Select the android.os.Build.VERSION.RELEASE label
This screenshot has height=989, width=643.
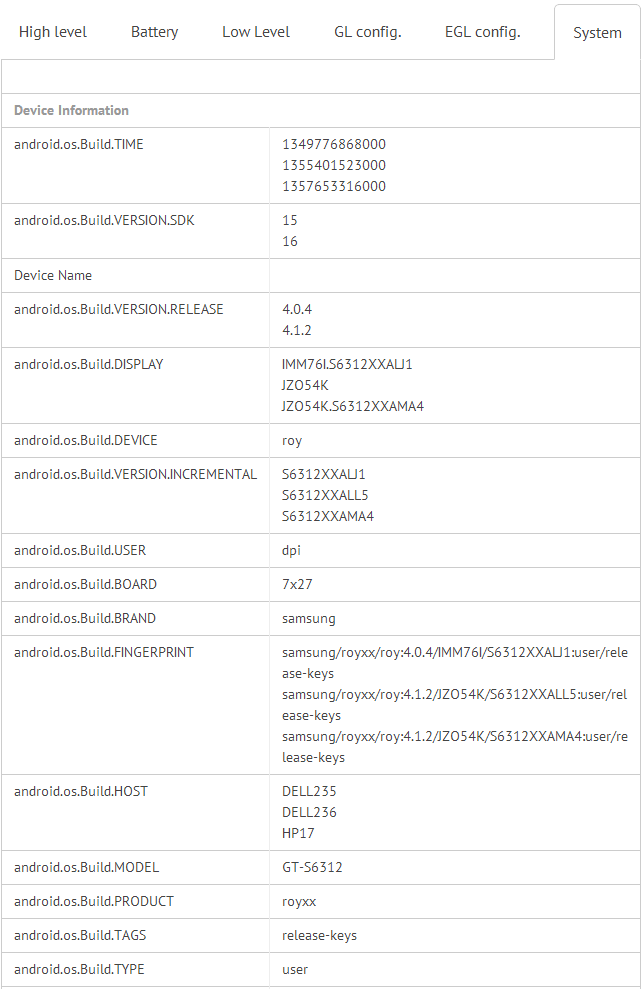(119, 309)
